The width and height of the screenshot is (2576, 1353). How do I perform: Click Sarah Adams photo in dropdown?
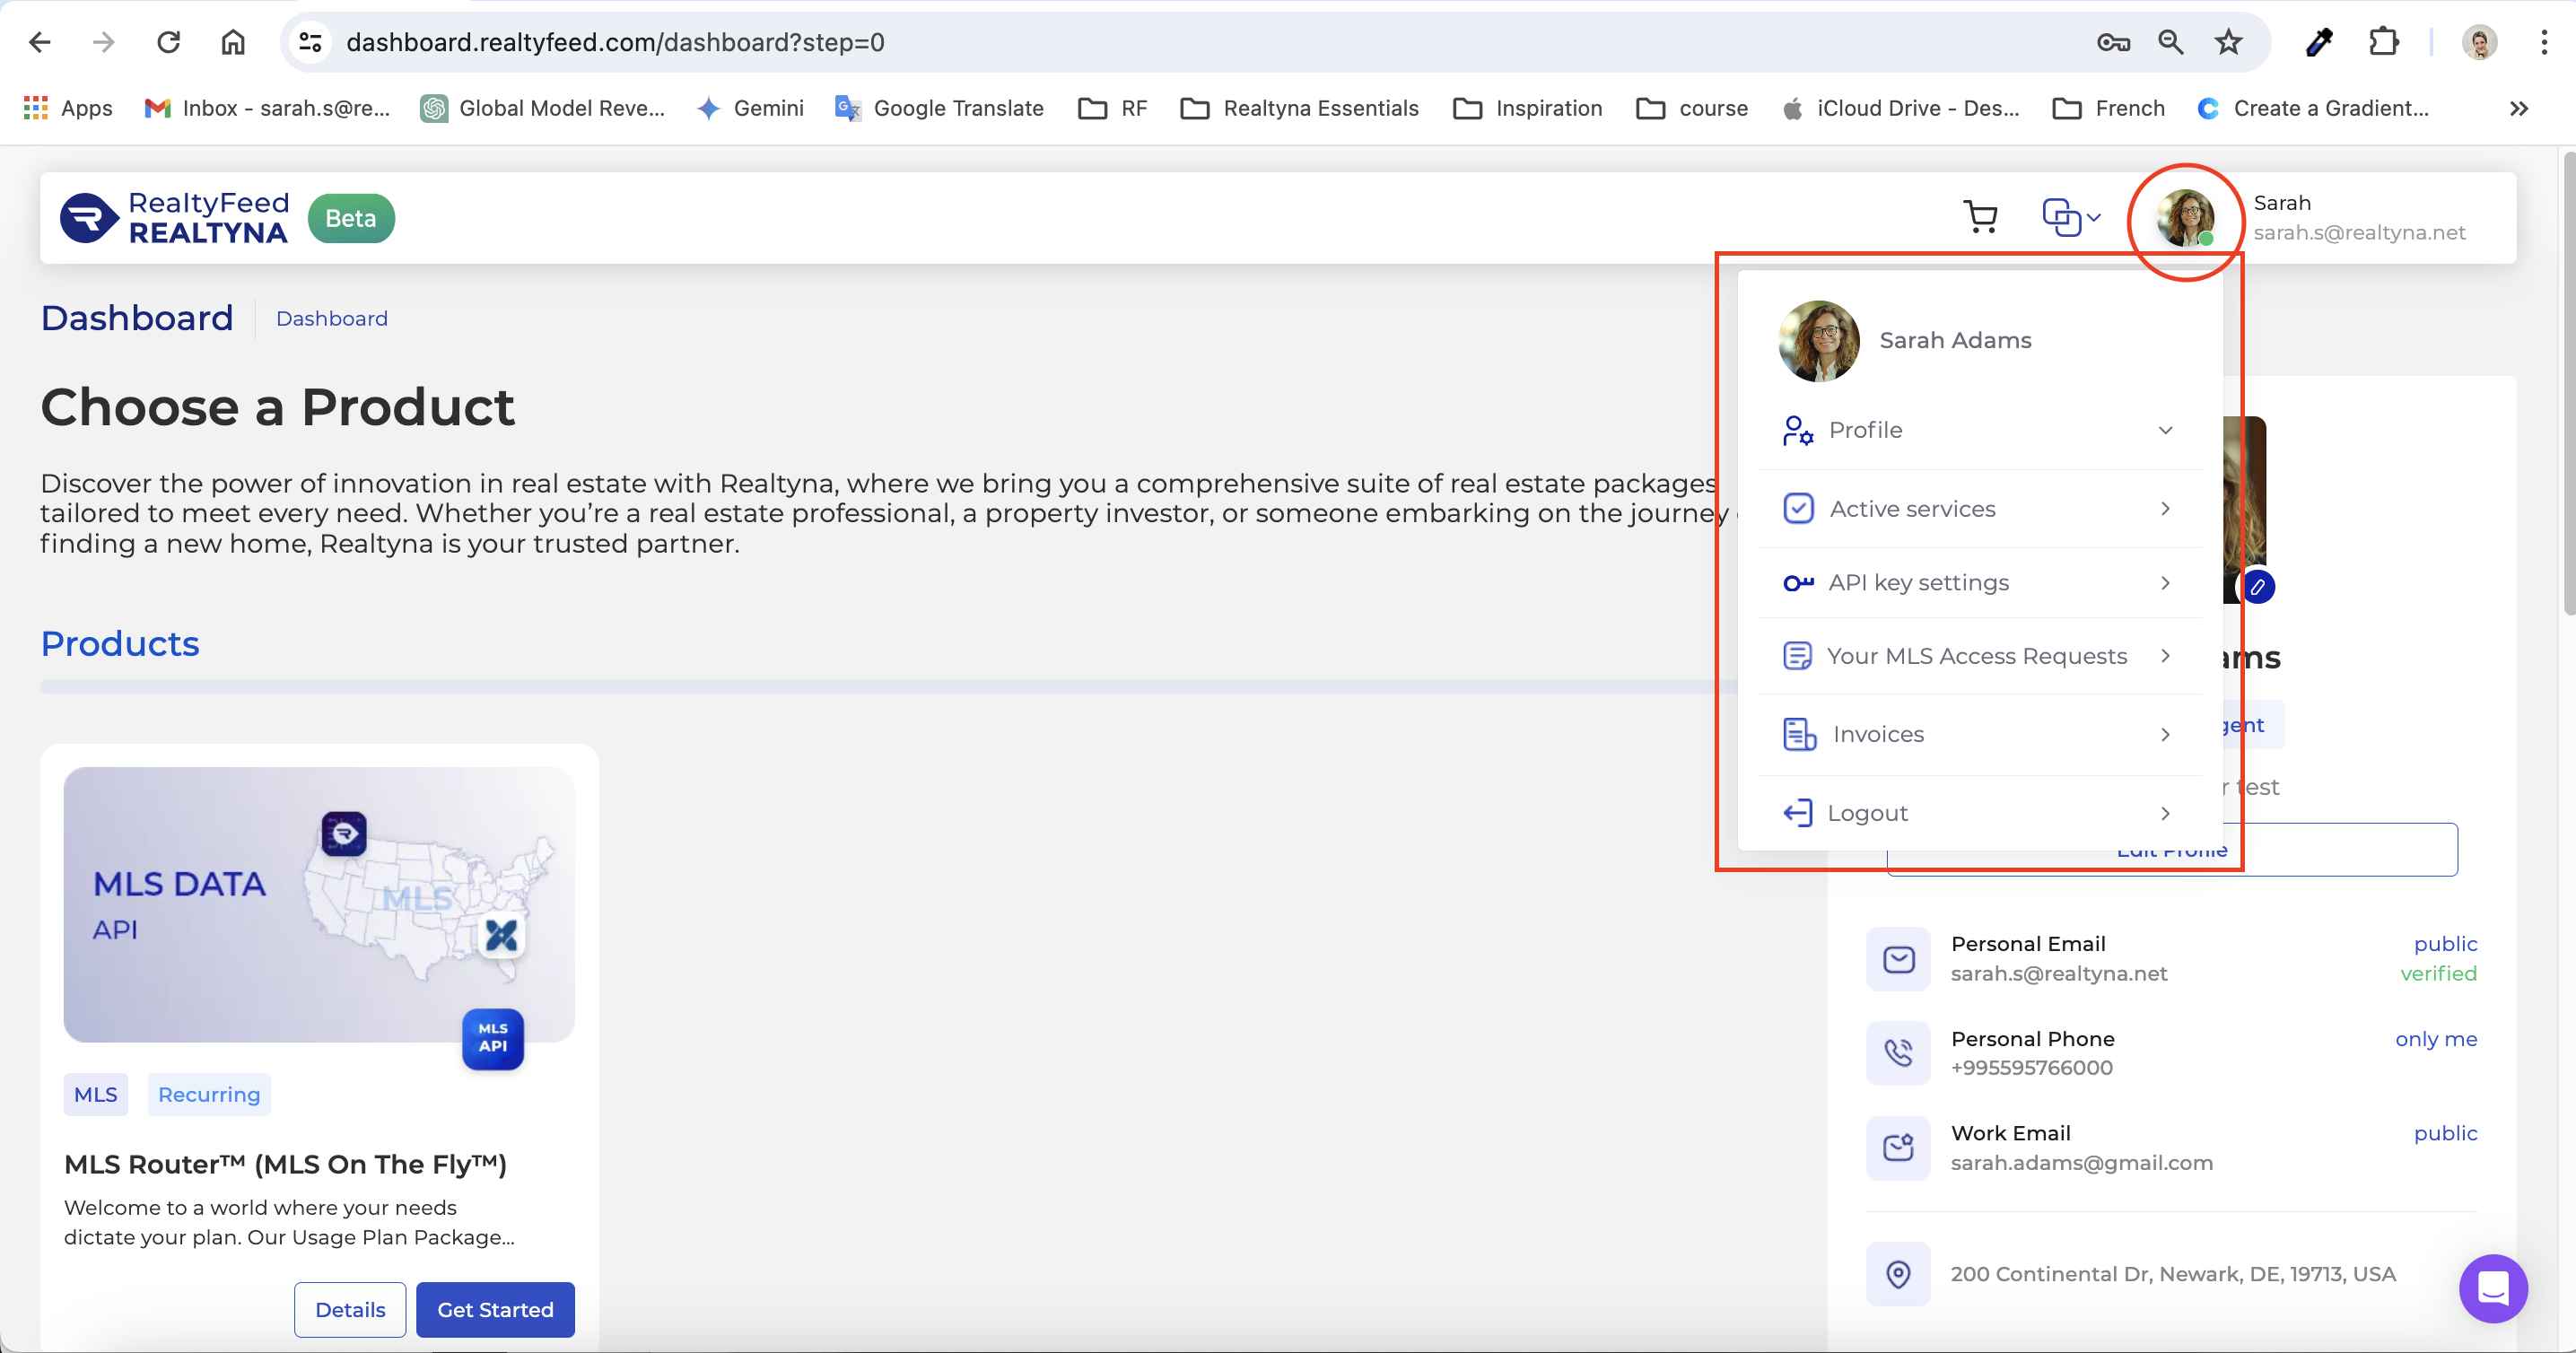point(1819,341)
